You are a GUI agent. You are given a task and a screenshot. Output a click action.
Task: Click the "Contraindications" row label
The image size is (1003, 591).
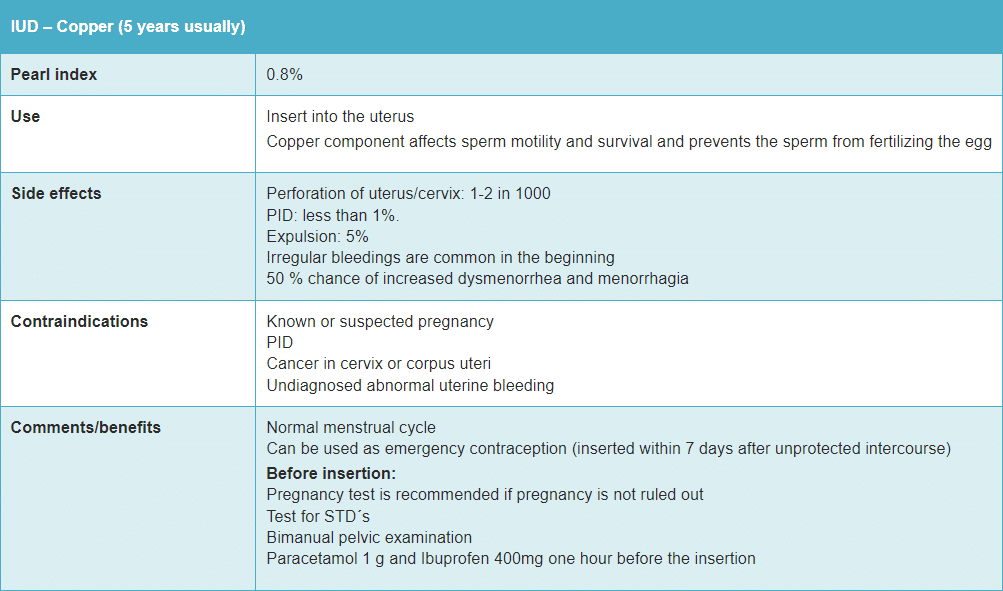(79, 321)
